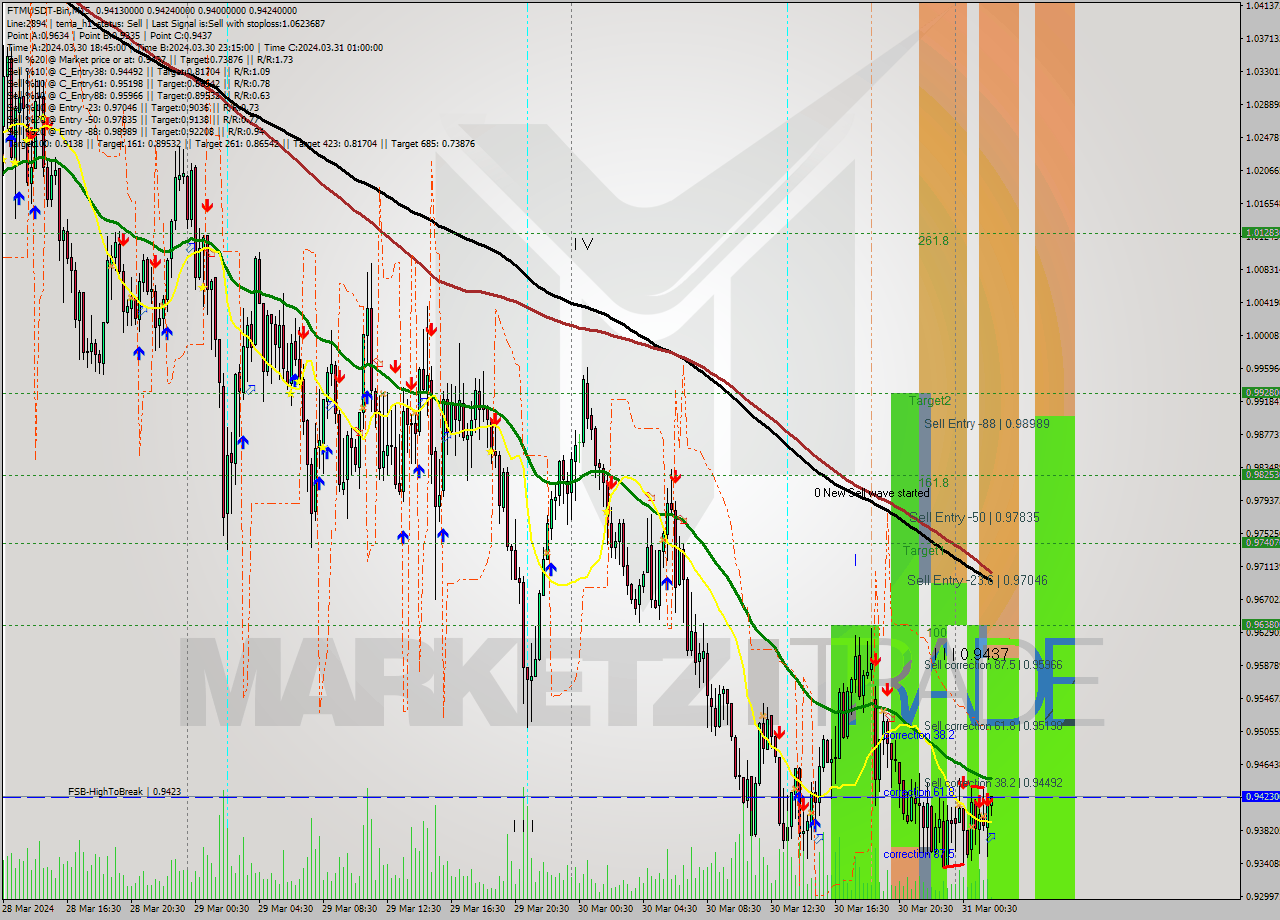Click the 'Sell Entry -88 | 0.98989' label
Screen dimensions: 1280x920
(x=986, y=424)
